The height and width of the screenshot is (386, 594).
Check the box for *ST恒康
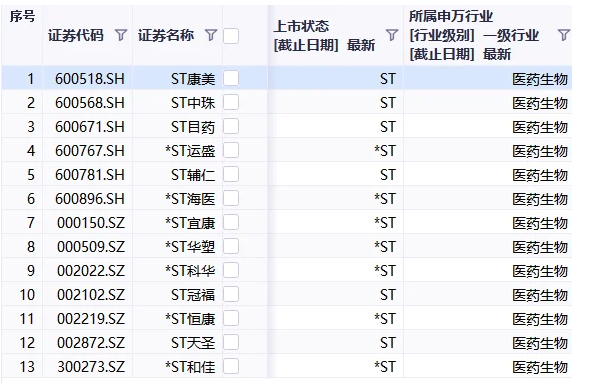click(231, 319)
